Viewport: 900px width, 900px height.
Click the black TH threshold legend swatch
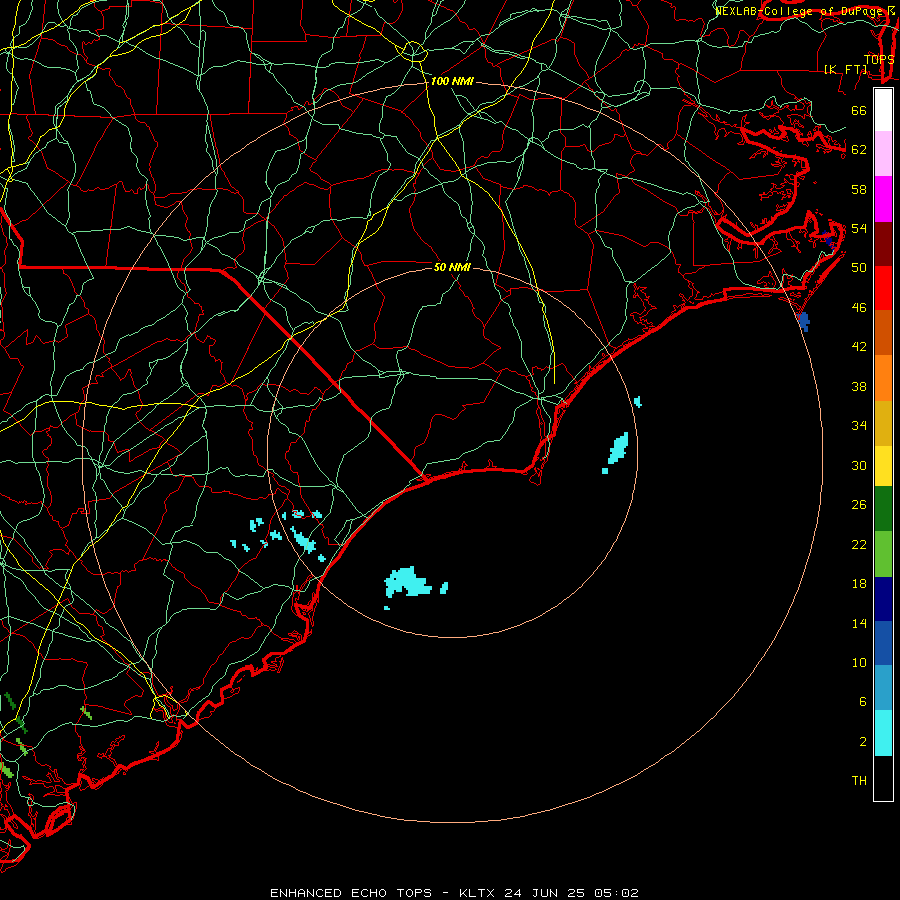[883, 778]
